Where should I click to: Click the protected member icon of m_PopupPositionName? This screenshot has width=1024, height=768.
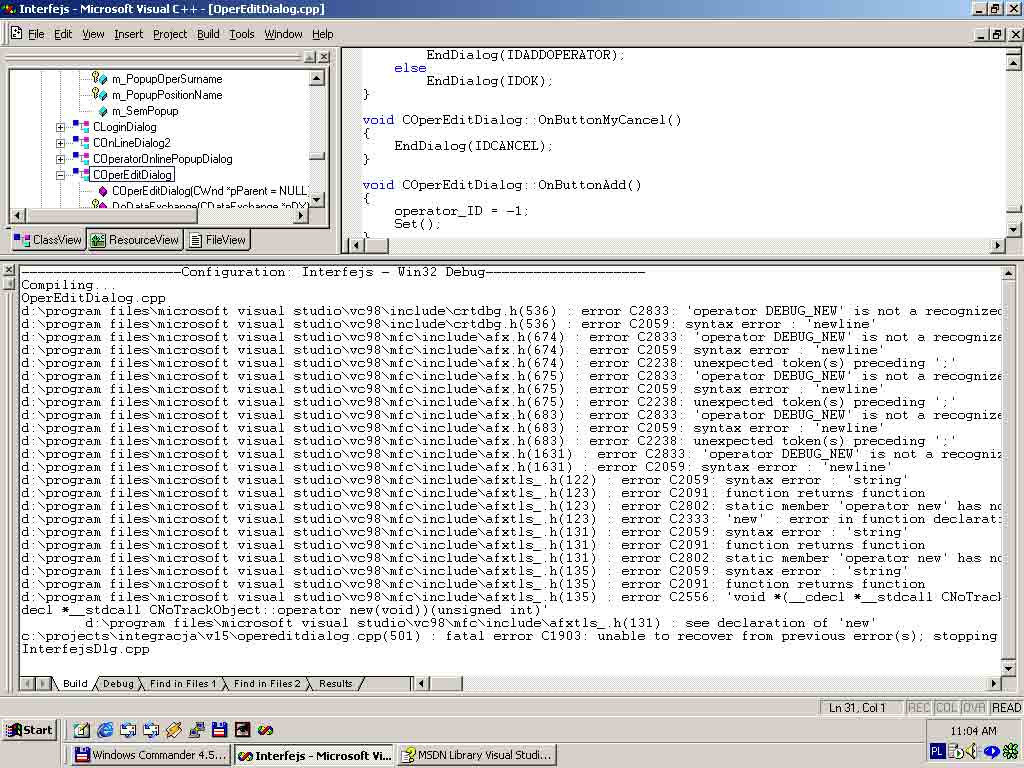(x=99, y=95)
